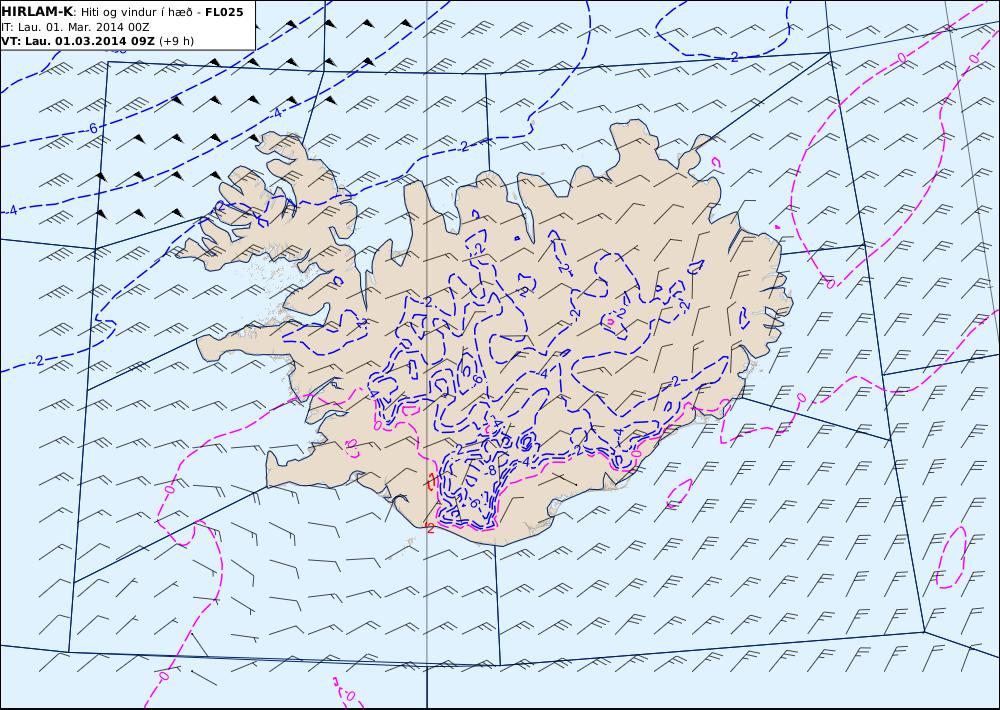Click the HIRLAM-K model name in title box
The width and height of the screenshot is (1000, 710).
(37, 12)
